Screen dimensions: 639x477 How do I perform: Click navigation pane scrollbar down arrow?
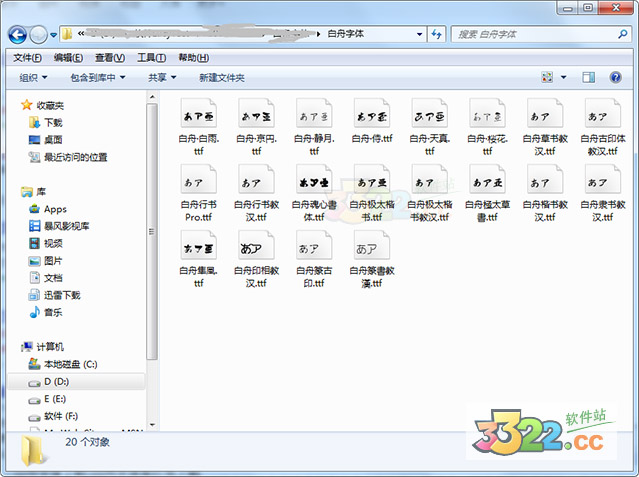click(x=152, y=425)
